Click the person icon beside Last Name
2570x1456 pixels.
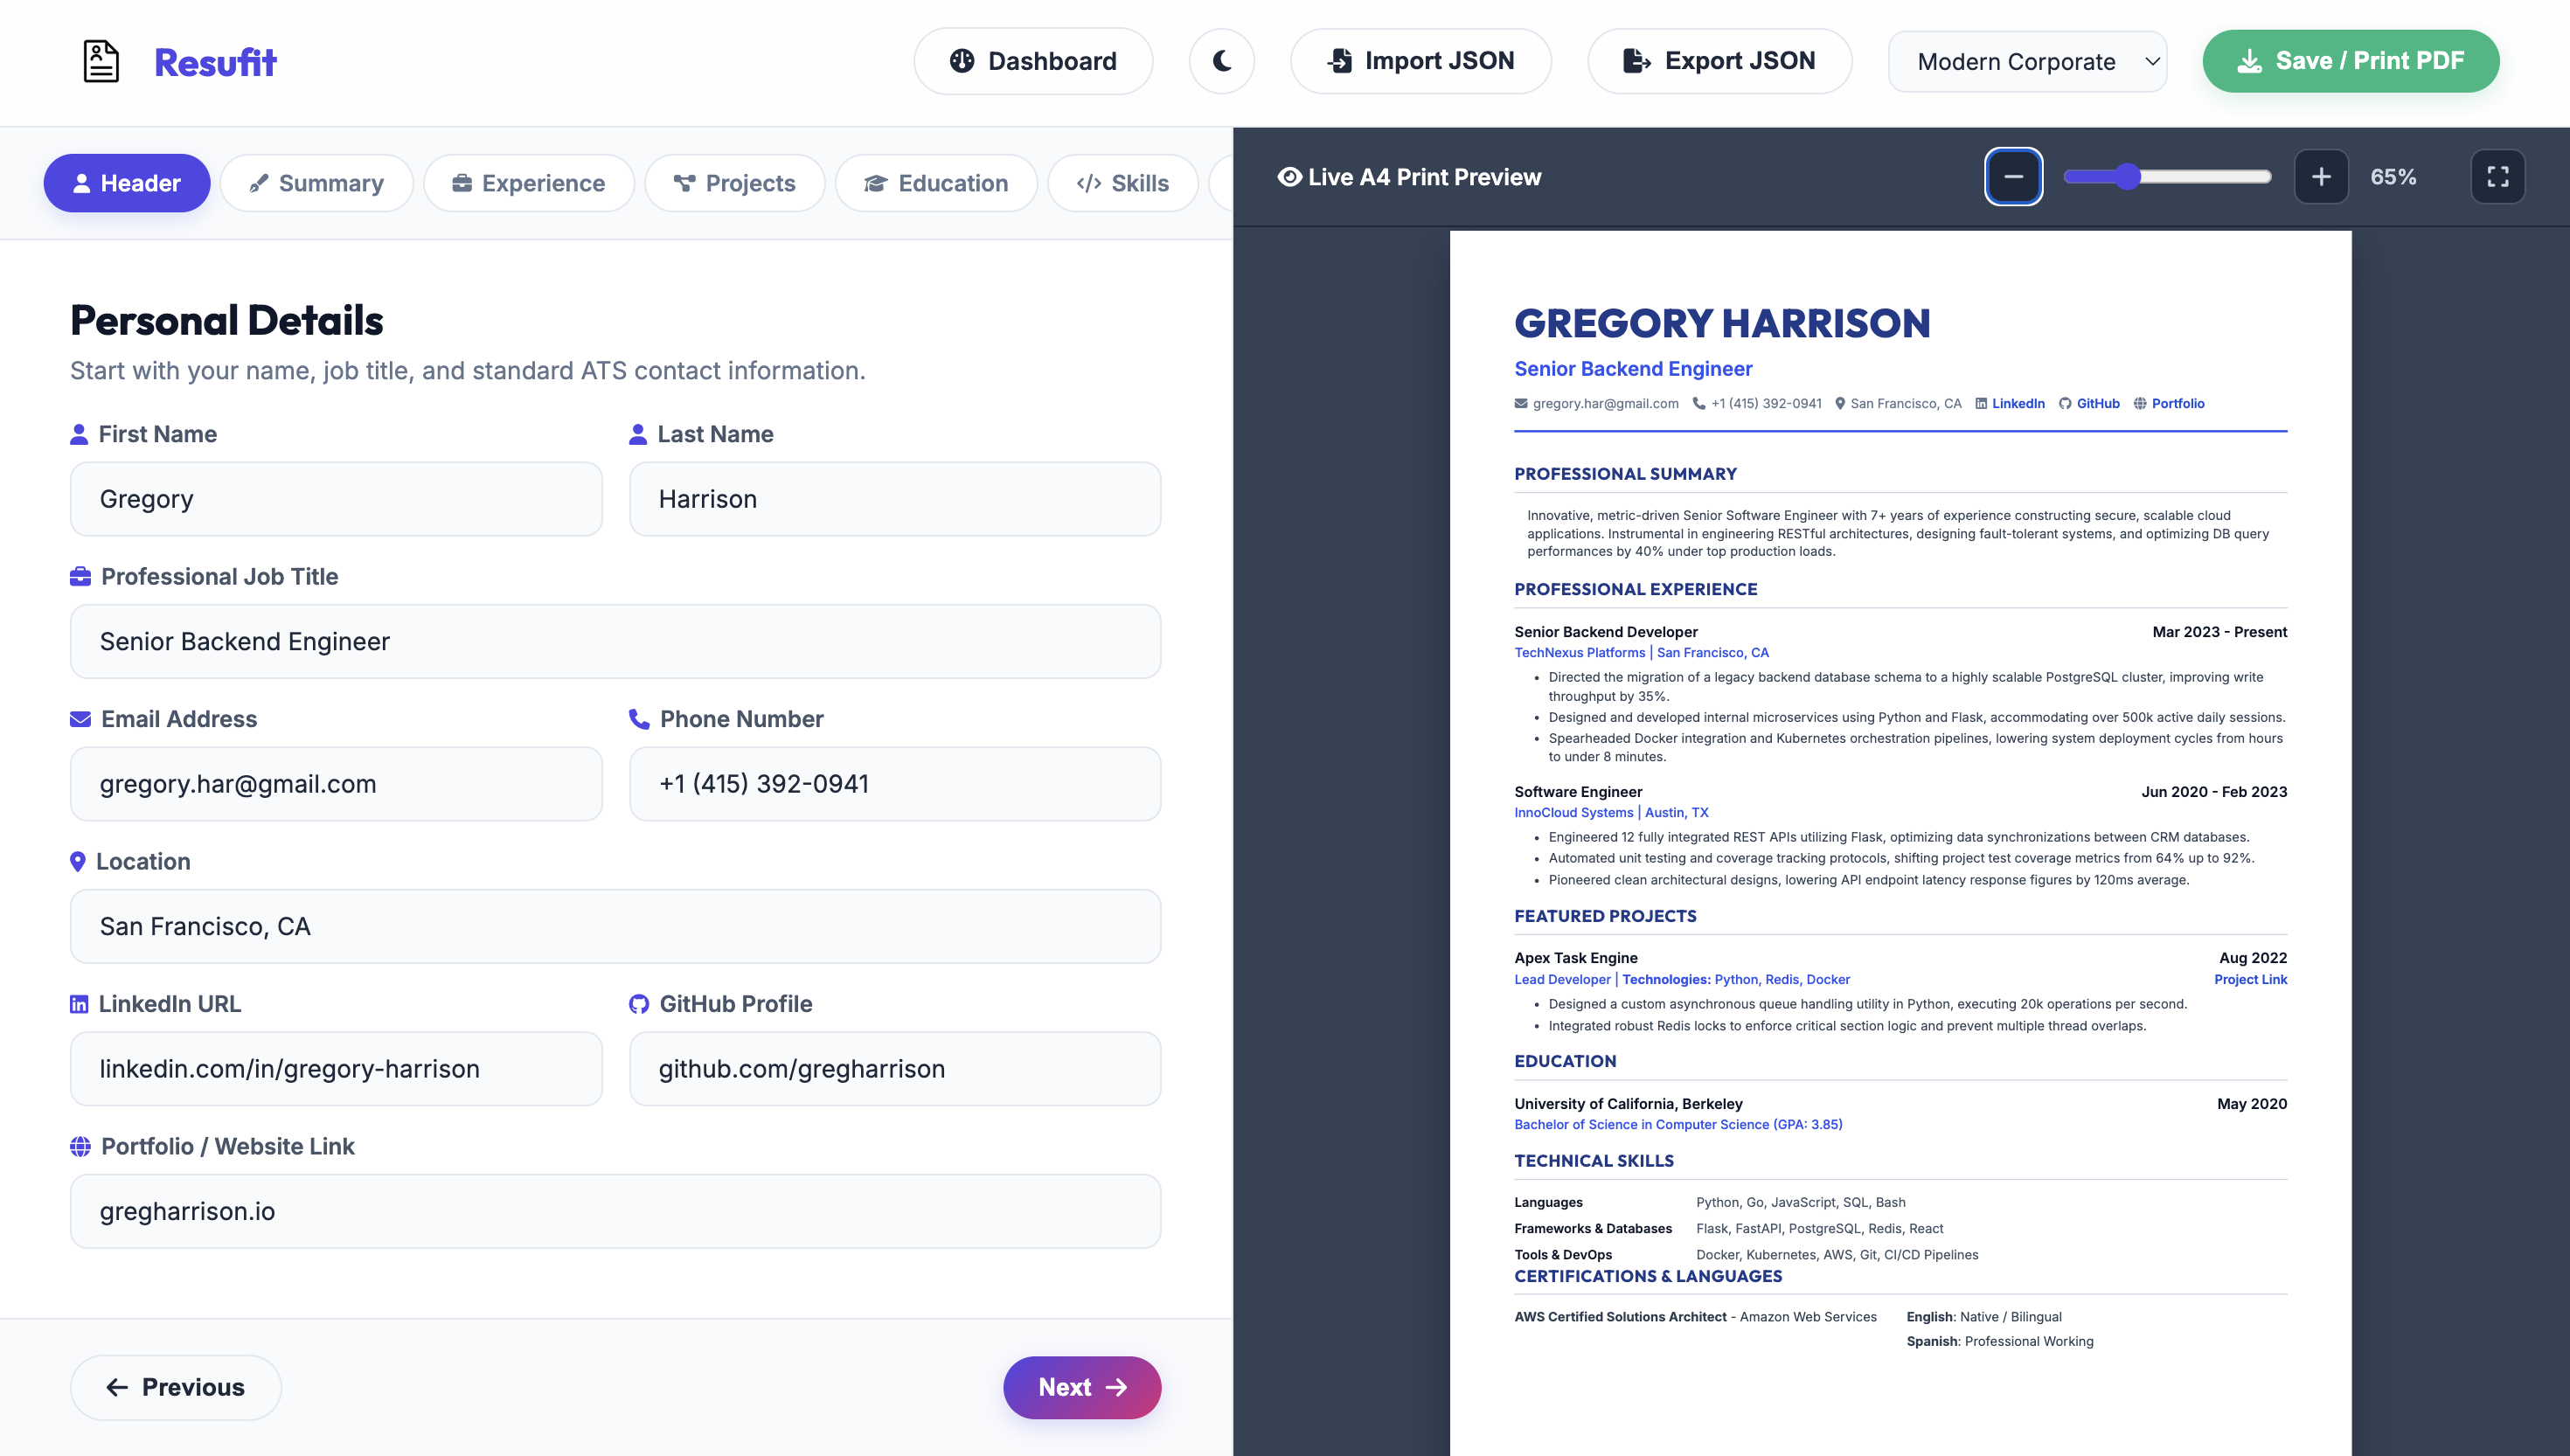pyautogui.click(x=638, y=434)
